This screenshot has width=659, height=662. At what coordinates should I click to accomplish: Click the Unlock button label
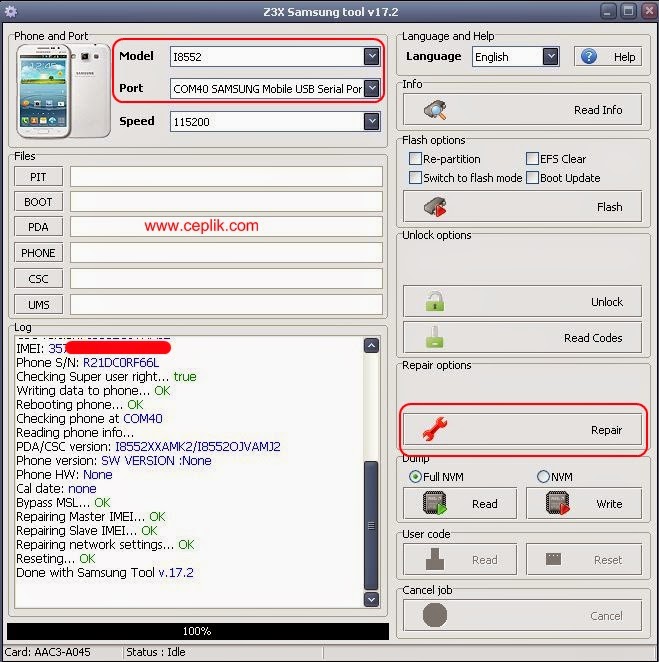click(607, 302)
